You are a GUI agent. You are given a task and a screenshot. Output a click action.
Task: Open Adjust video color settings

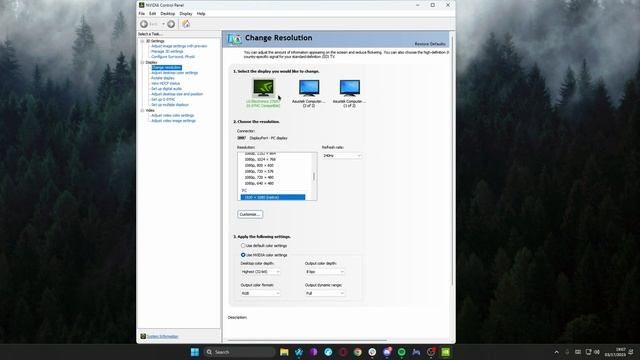point(173,116)
